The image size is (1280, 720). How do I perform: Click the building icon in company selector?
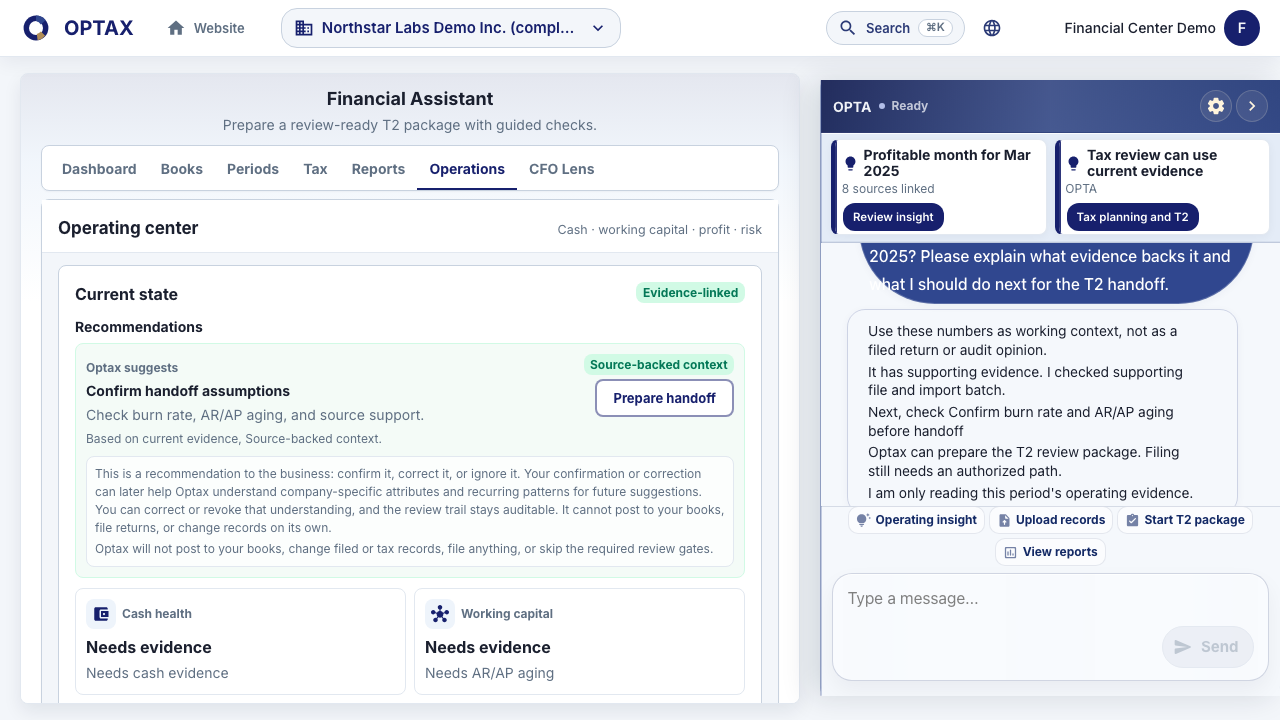pyautogui.click(x=304, y=28)
